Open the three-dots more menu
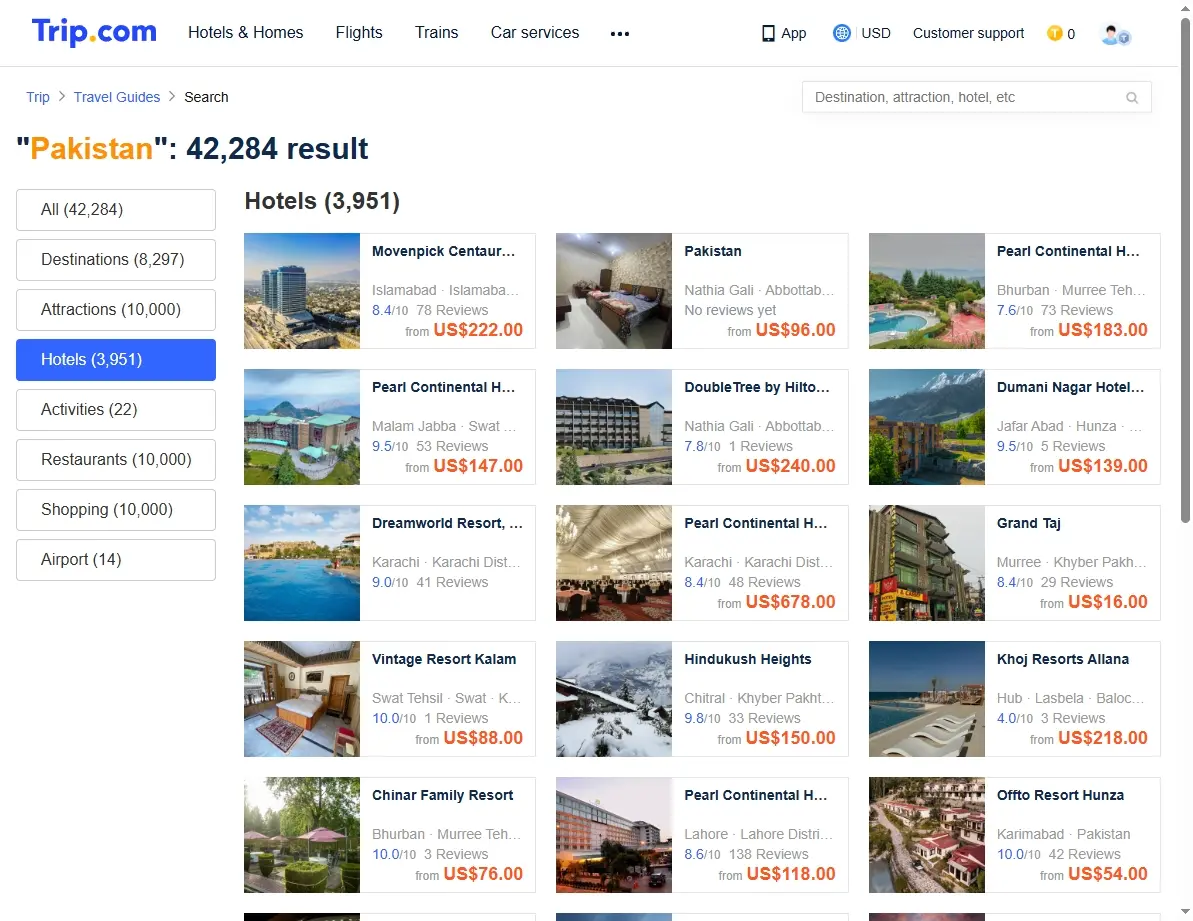Viewport: 1193px width, 921px height. coord(620,33)
